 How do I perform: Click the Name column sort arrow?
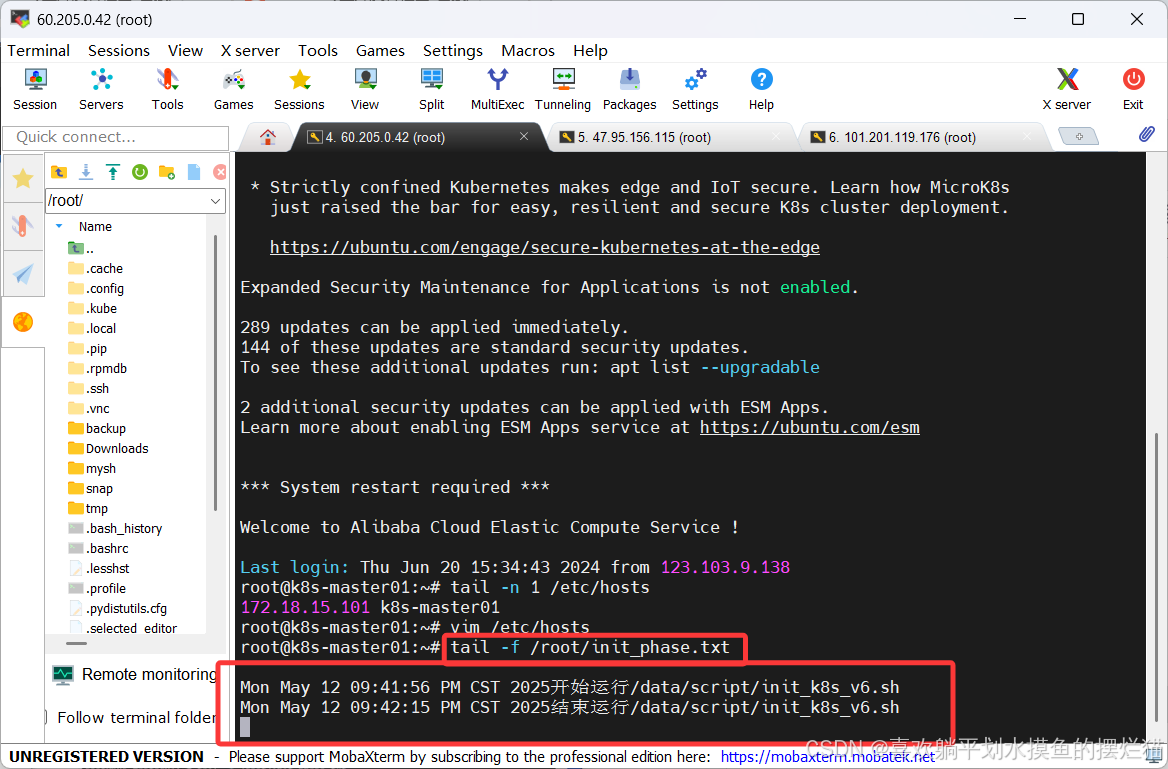click(59, 227)
